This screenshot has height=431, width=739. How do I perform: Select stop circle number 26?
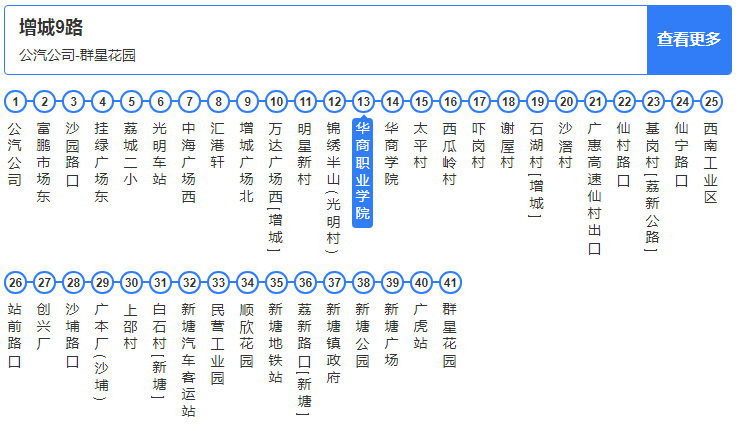coord(16,282)
